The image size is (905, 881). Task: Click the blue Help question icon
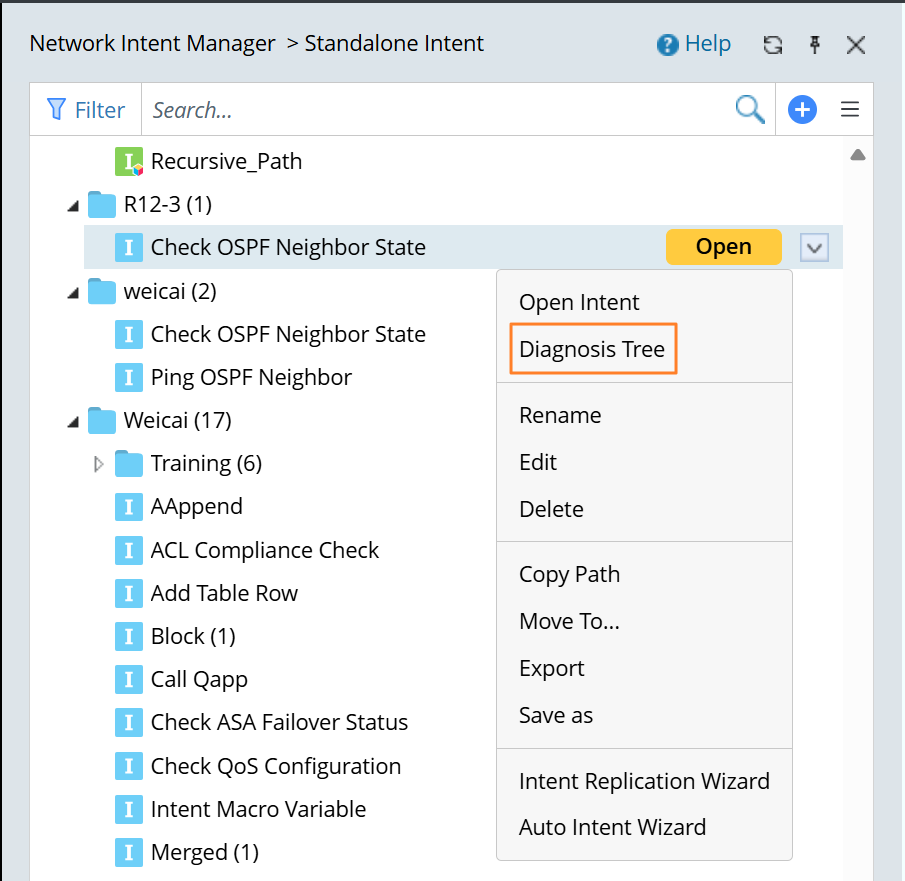click(667, 45)
